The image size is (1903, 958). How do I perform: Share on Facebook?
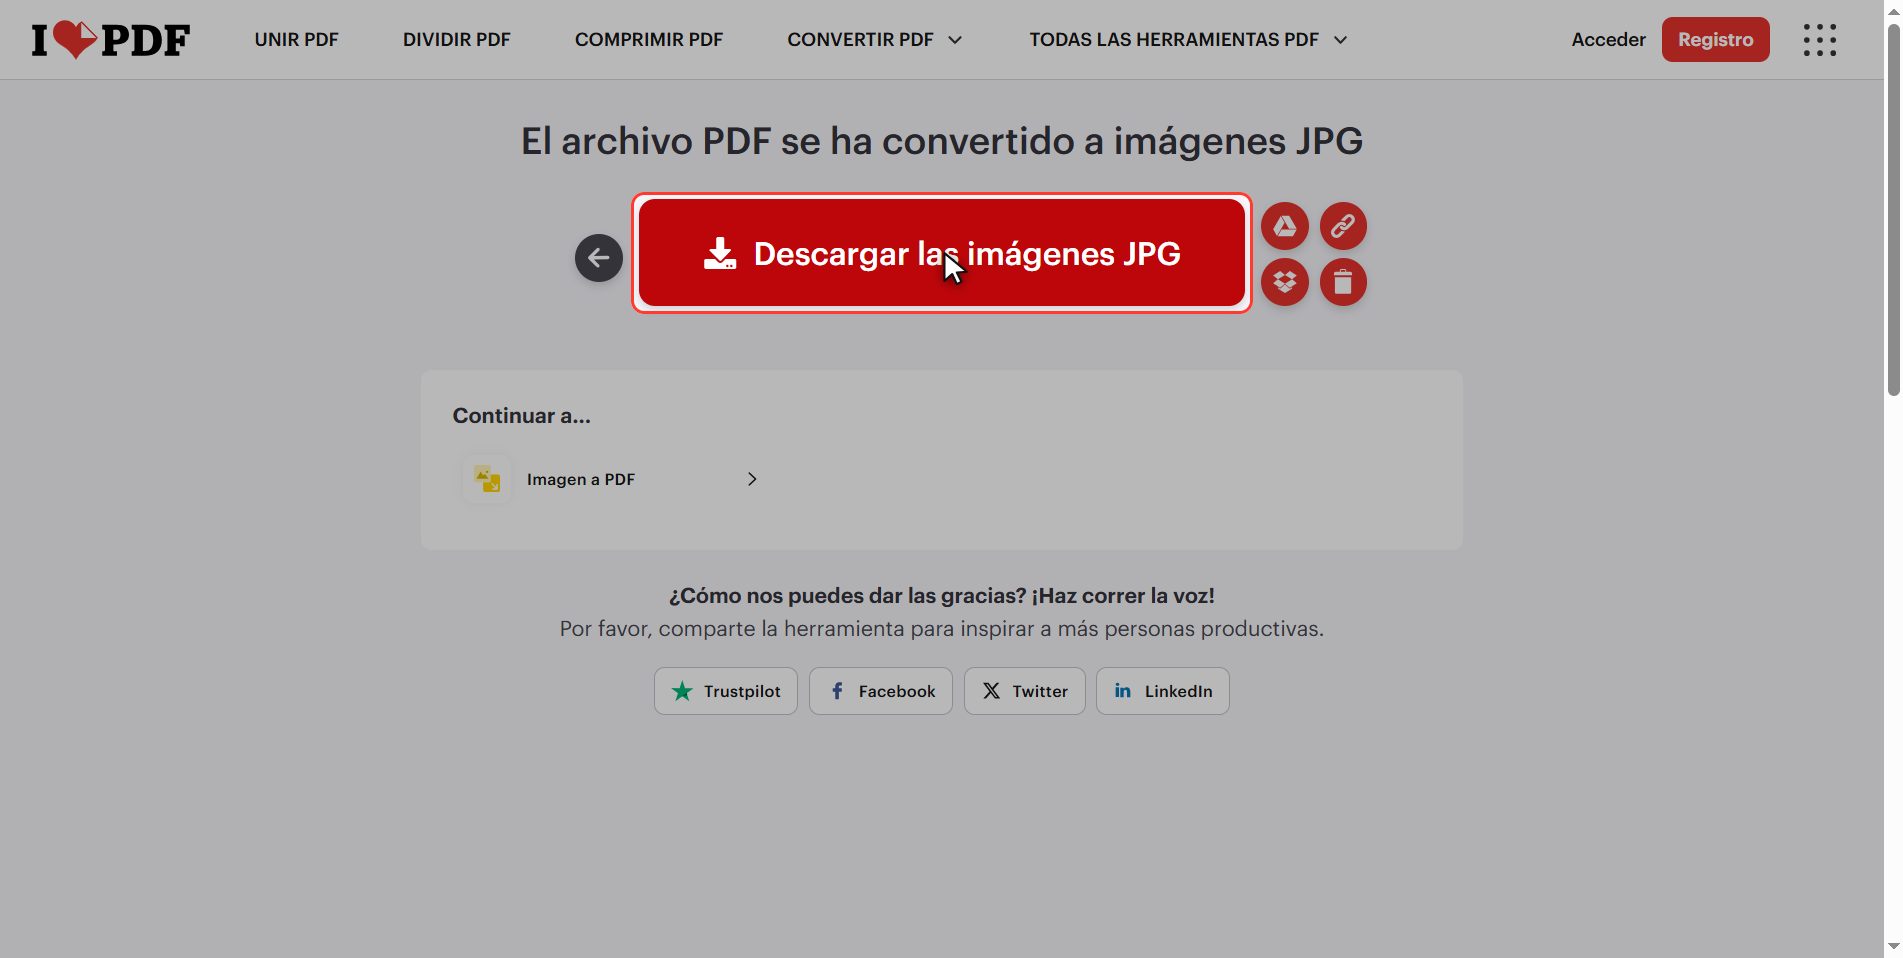[881, 691]
